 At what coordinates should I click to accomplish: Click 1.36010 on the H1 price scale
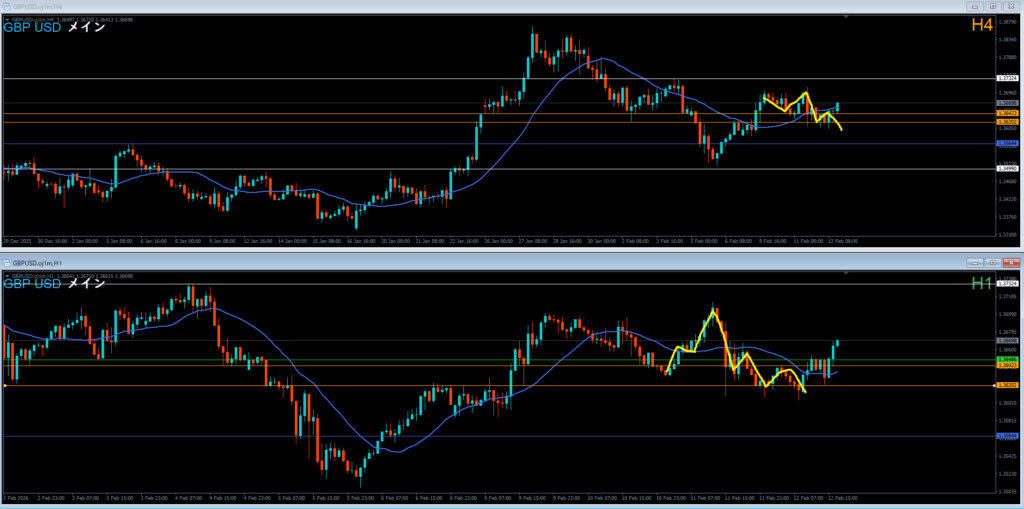(x=1007, y=403)
